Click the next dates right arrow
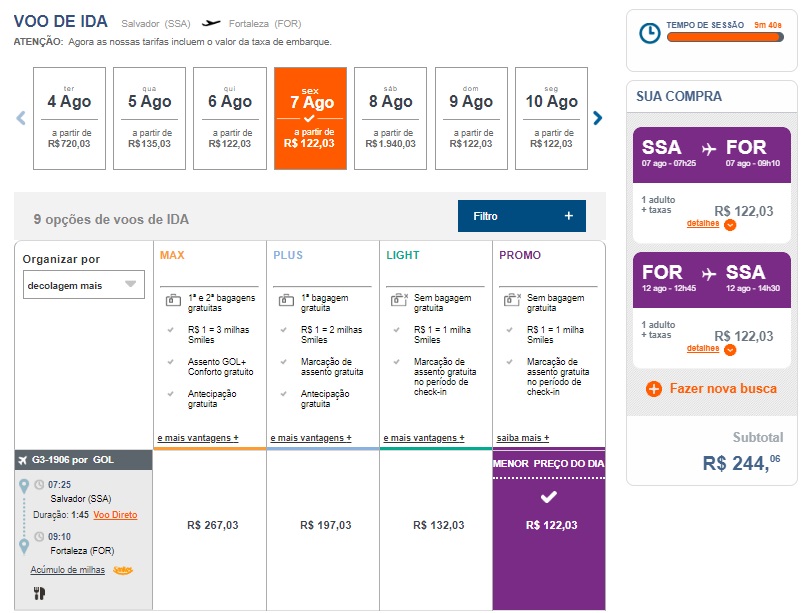Screen dimensions: 807x613 click(x=598, y=118)
